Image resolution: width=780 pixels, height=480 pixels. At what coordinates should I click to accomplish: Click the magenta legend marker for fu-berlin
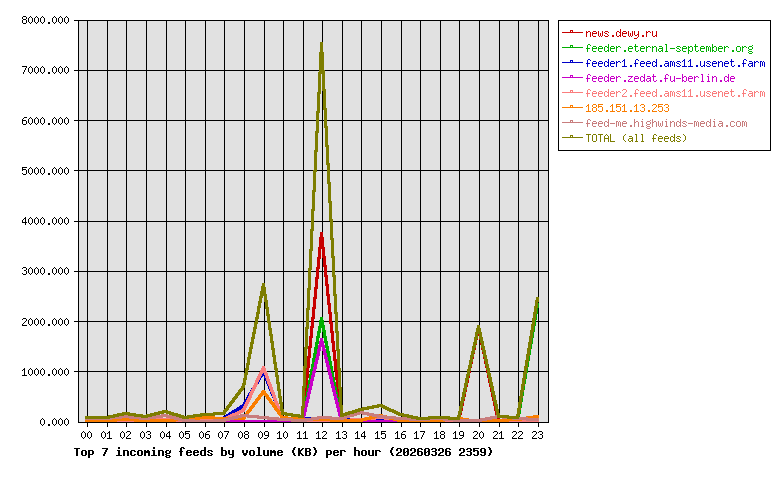tap(572, 77)
